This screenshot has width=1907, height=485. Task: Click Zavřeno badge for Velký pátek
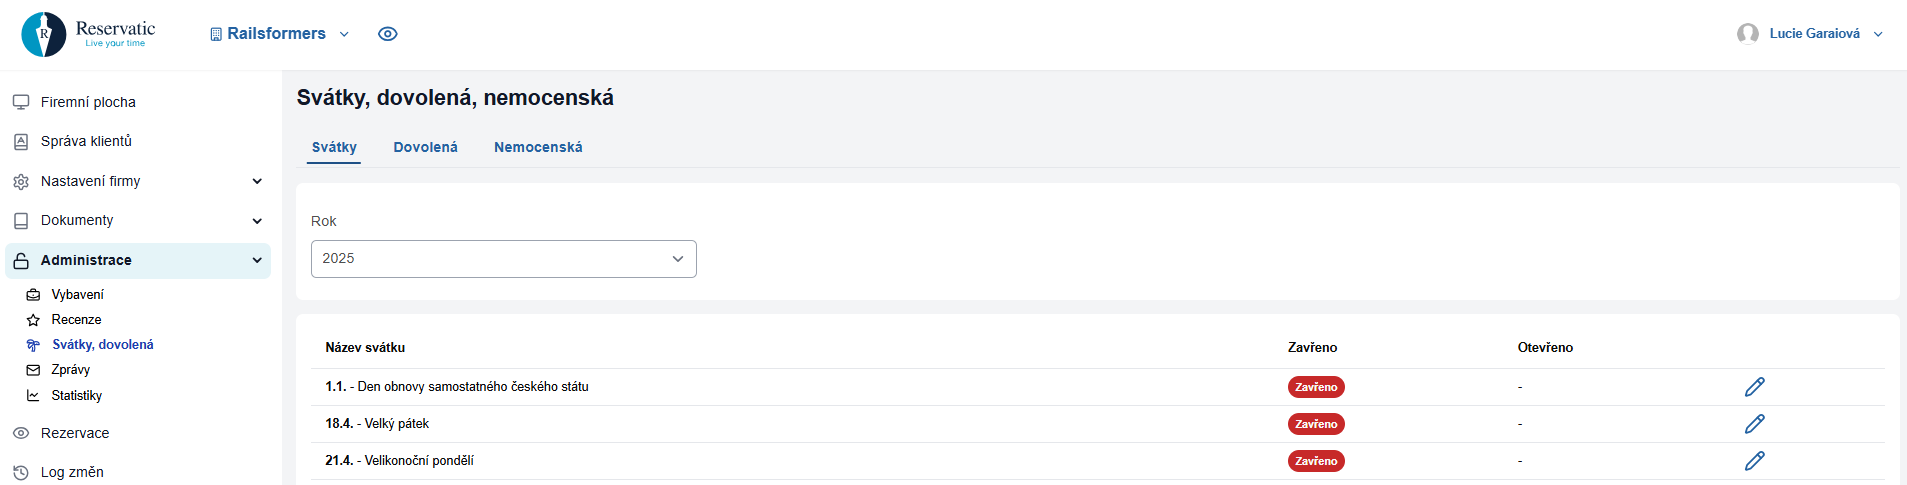pyautogui.click(x=1316, y=424)
